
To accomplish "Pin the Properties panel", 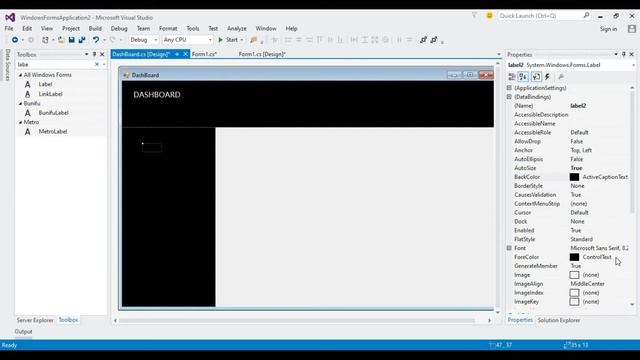I will pos(624,54).
